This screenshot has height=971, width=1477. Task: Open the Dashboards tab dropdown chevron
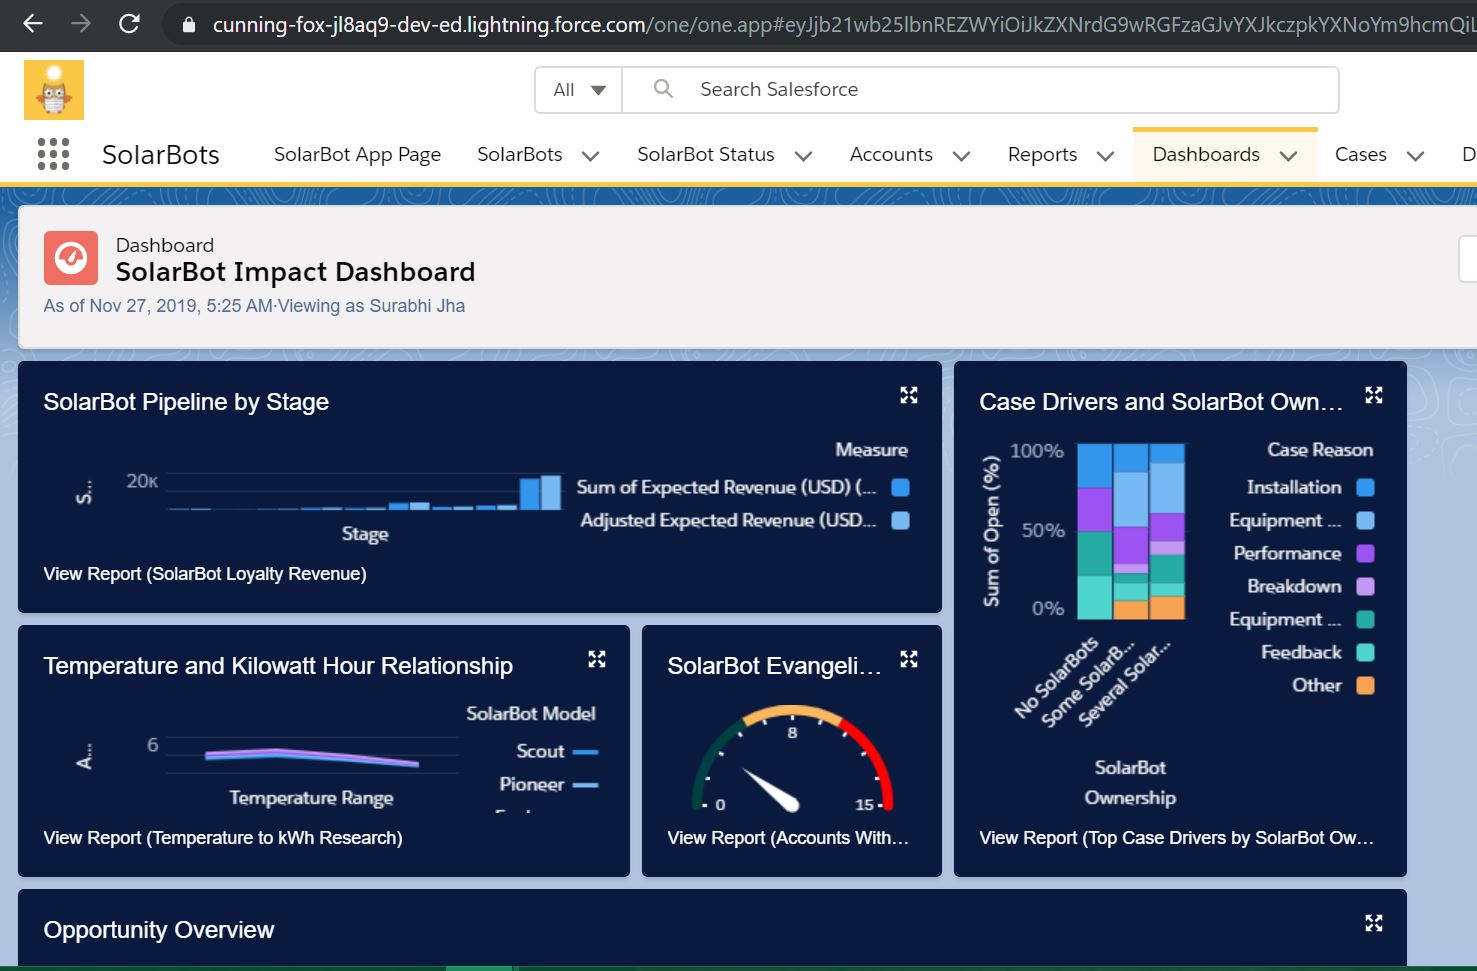[1288, 156]
